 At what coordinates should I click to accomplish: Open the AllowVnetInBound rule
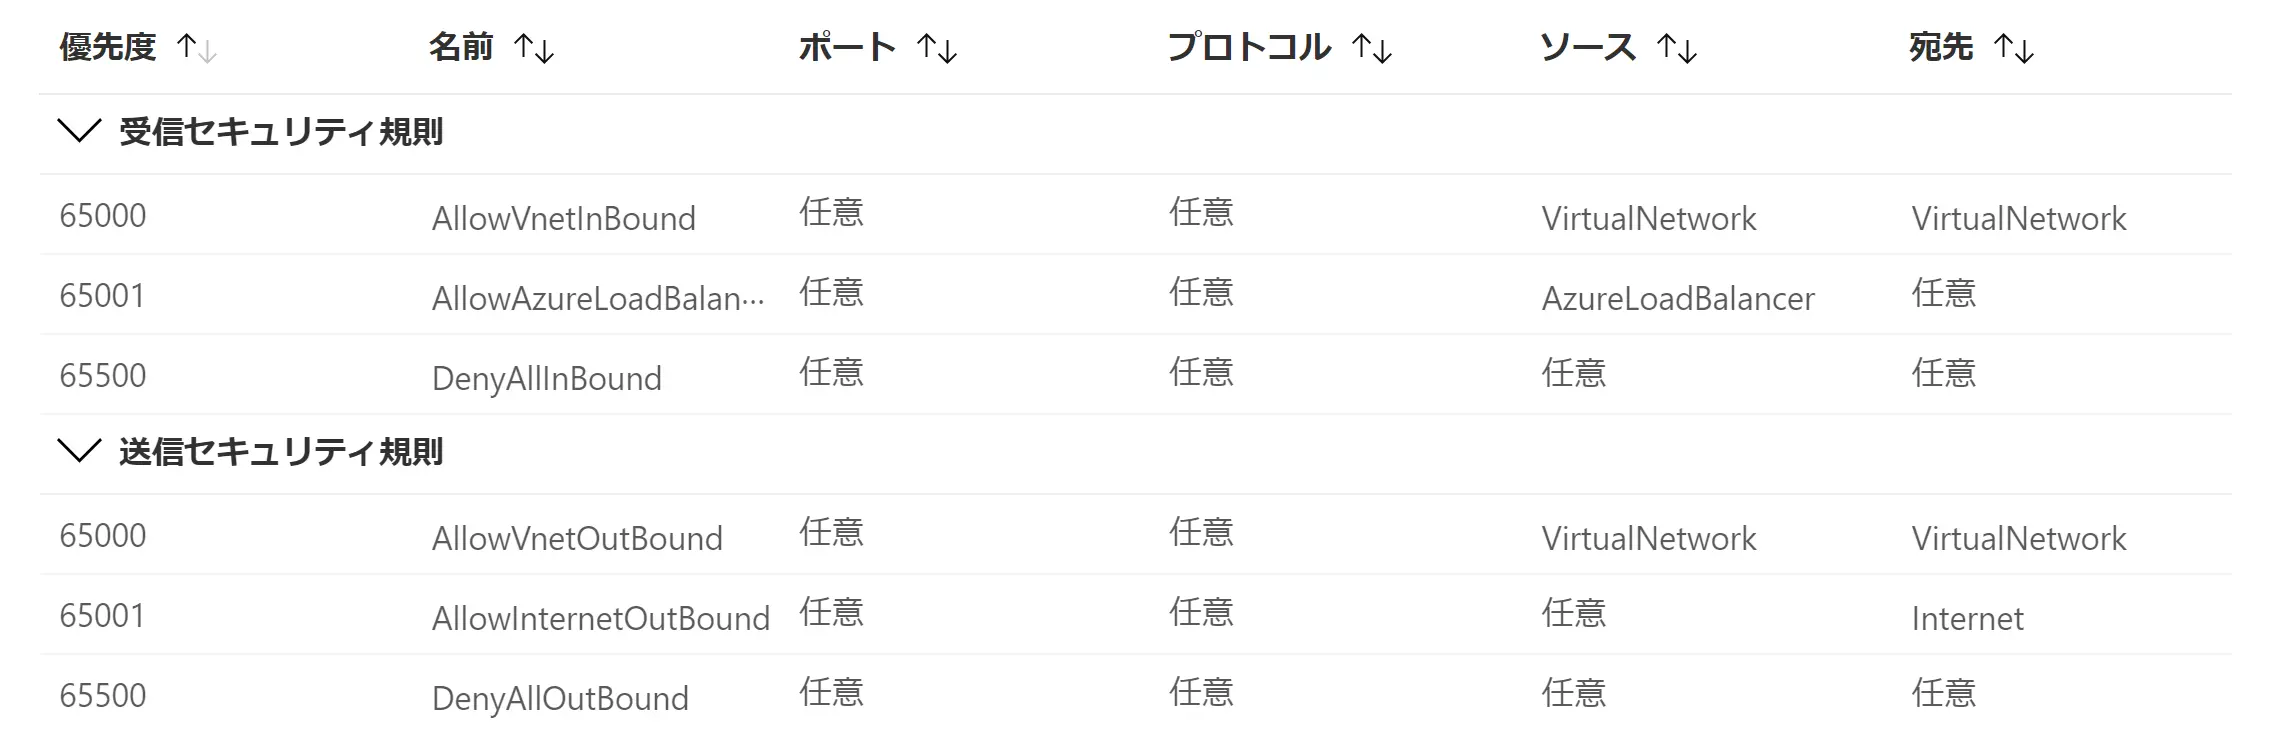(564, 218)
